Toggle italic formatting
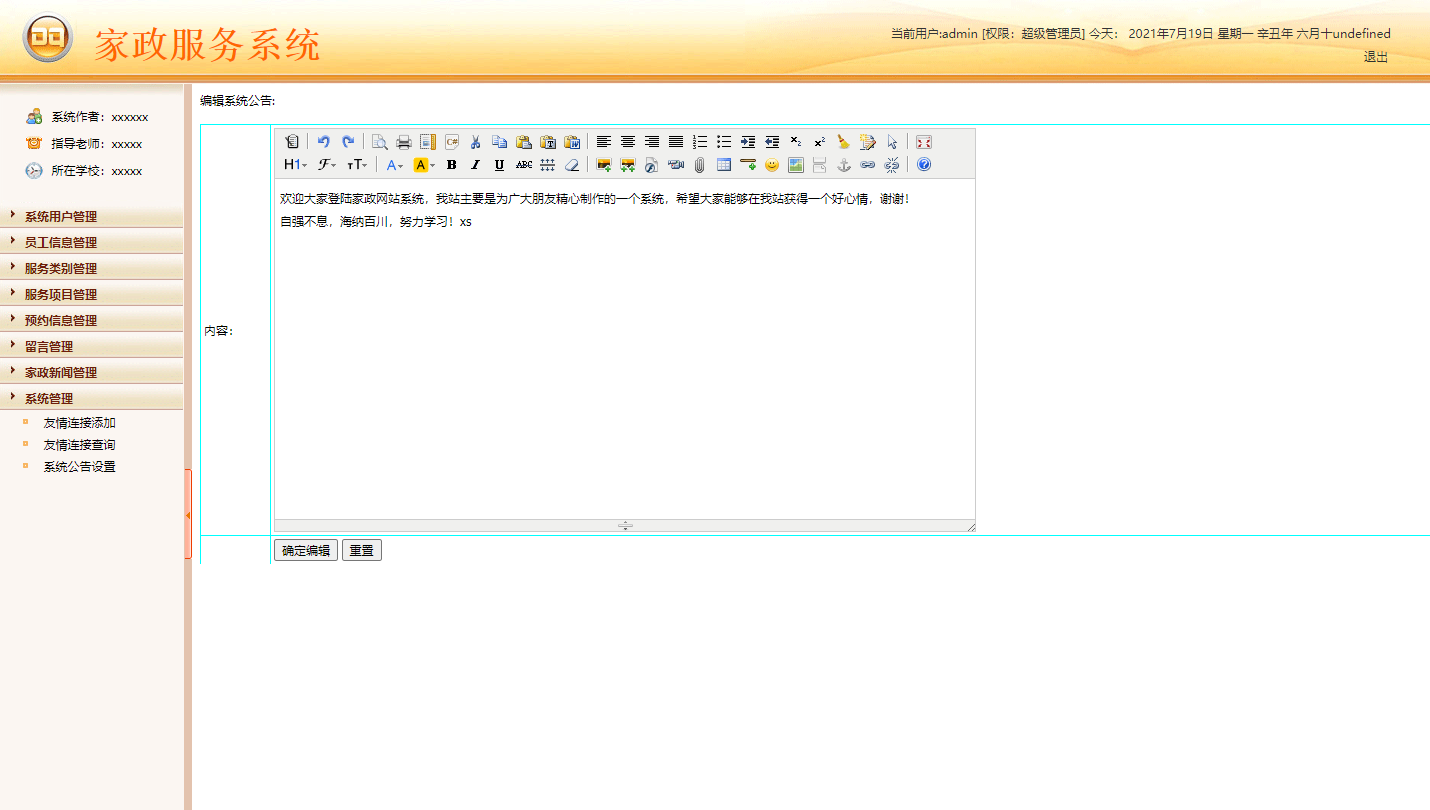Screen dimensions: 1430x810 (x=476, y=165)
